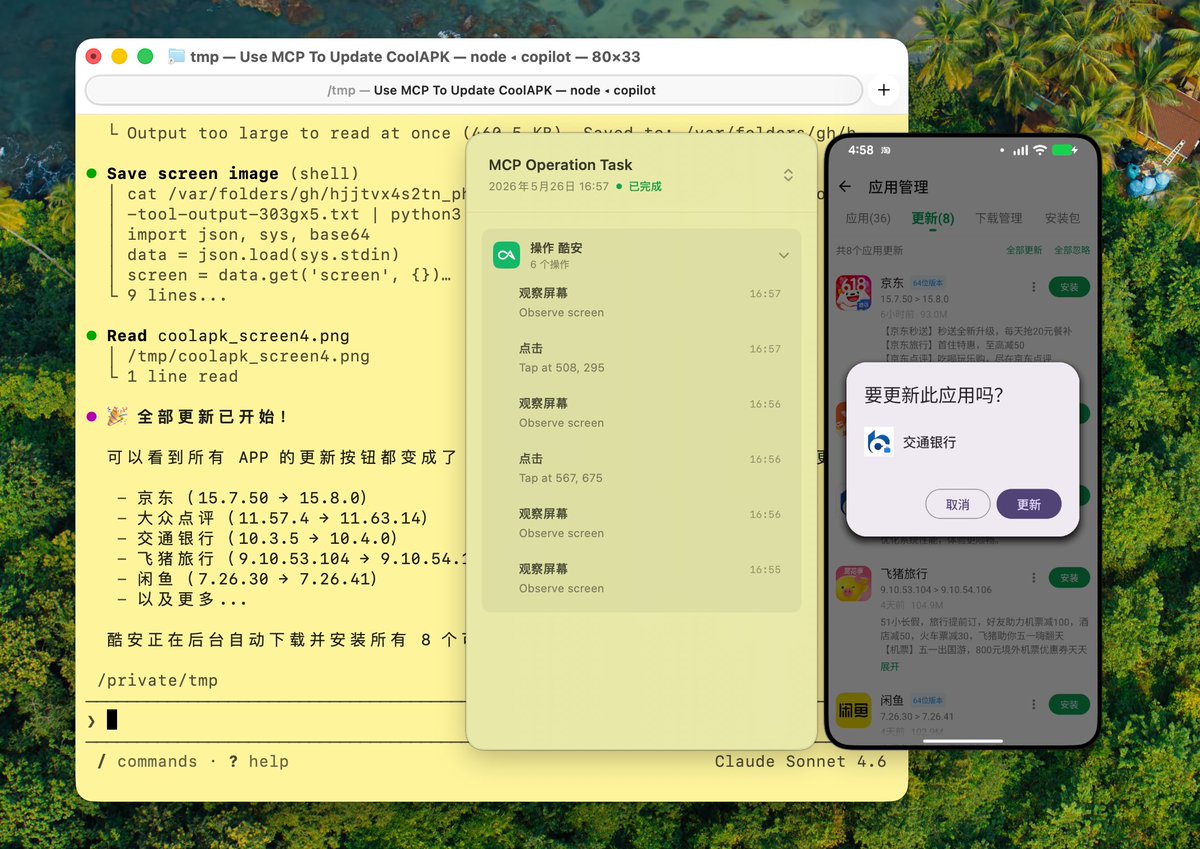1200x849 pixels.
Task: Expand 飞猪旅行 changelog via 展开 link
Action: 889,666
